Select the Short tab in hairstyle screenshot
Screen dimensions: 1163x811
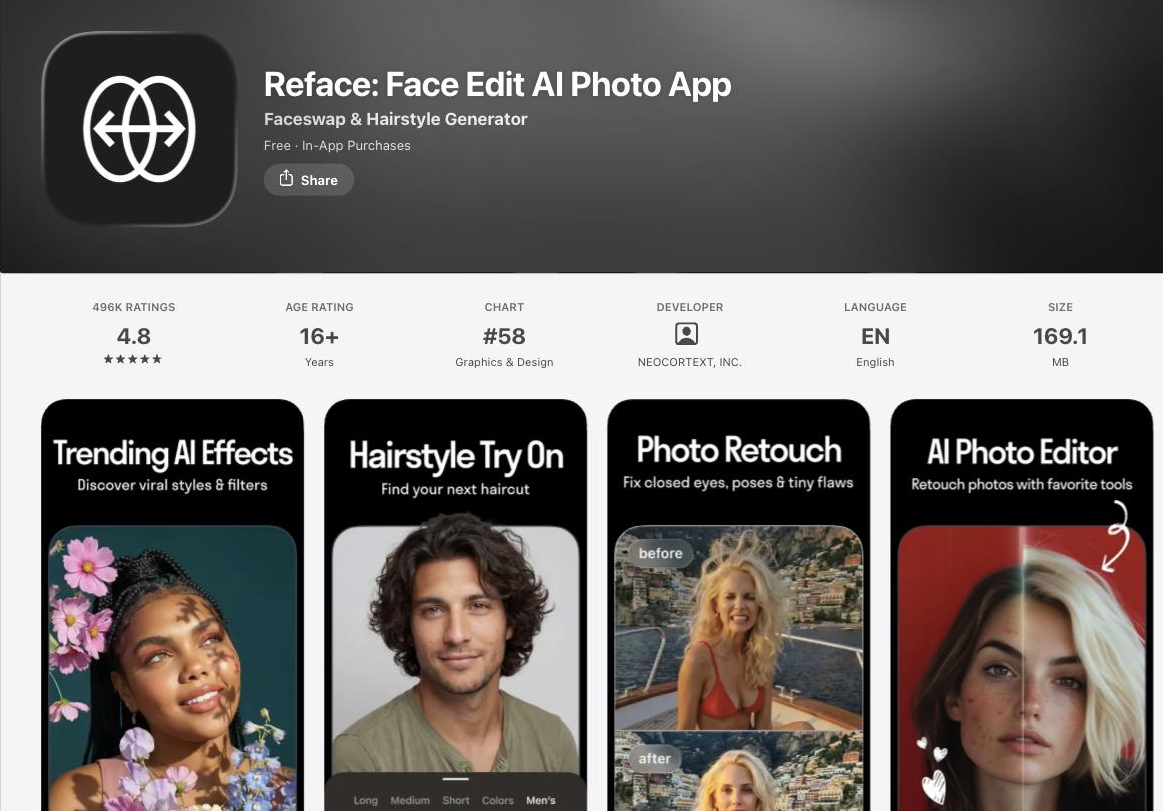pos(456,801)
